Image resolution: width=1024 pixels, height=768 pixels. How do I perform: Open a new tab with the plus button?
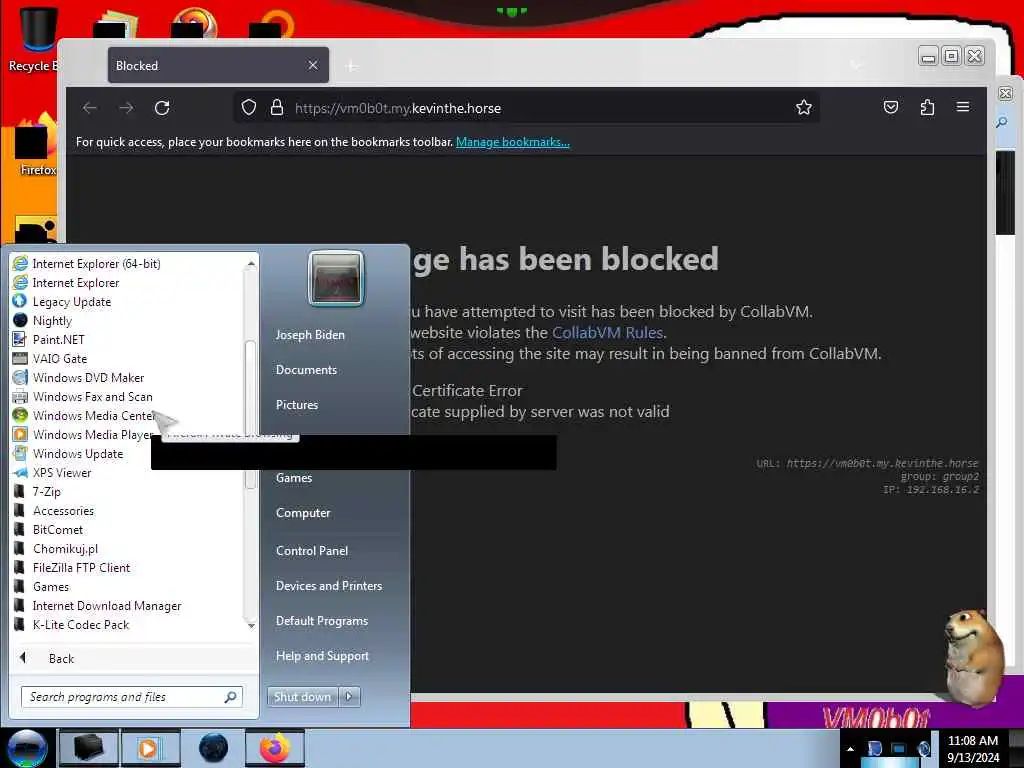coord(351,66)
